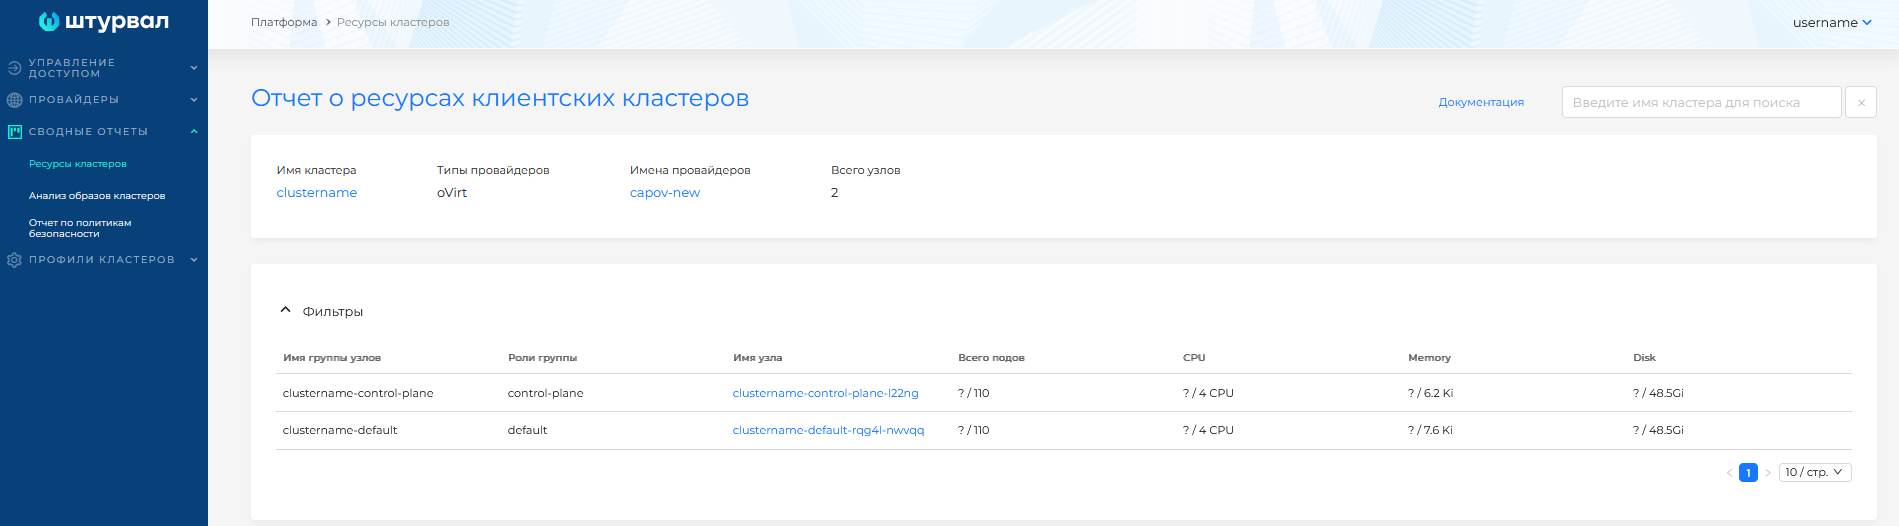Open the Документация link
1899x526 pixels.
click(1481, 102)
